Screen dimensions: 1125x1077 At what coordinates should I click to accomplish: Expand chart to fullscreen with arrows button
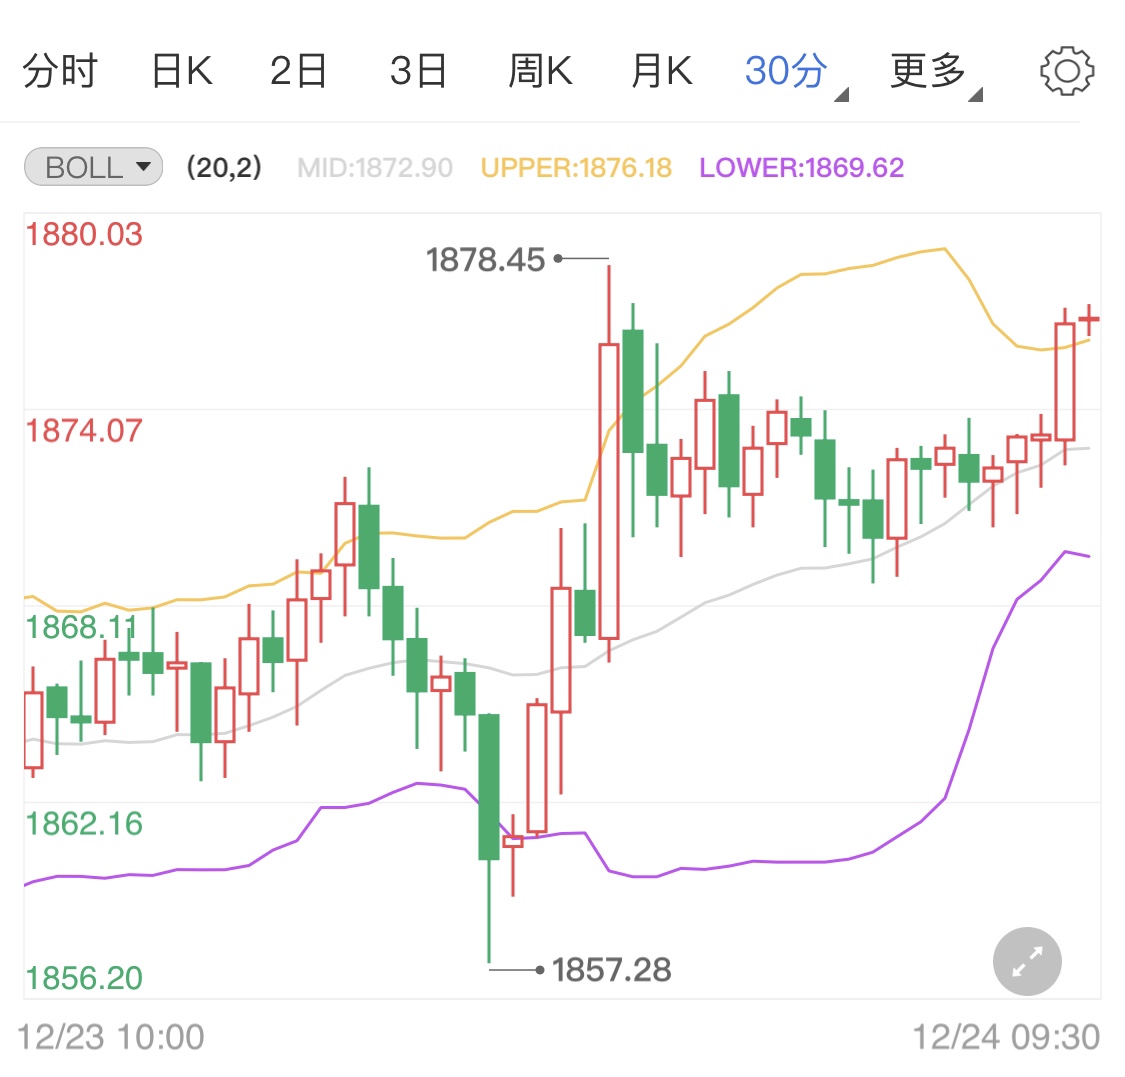[x=1027, y=961]
